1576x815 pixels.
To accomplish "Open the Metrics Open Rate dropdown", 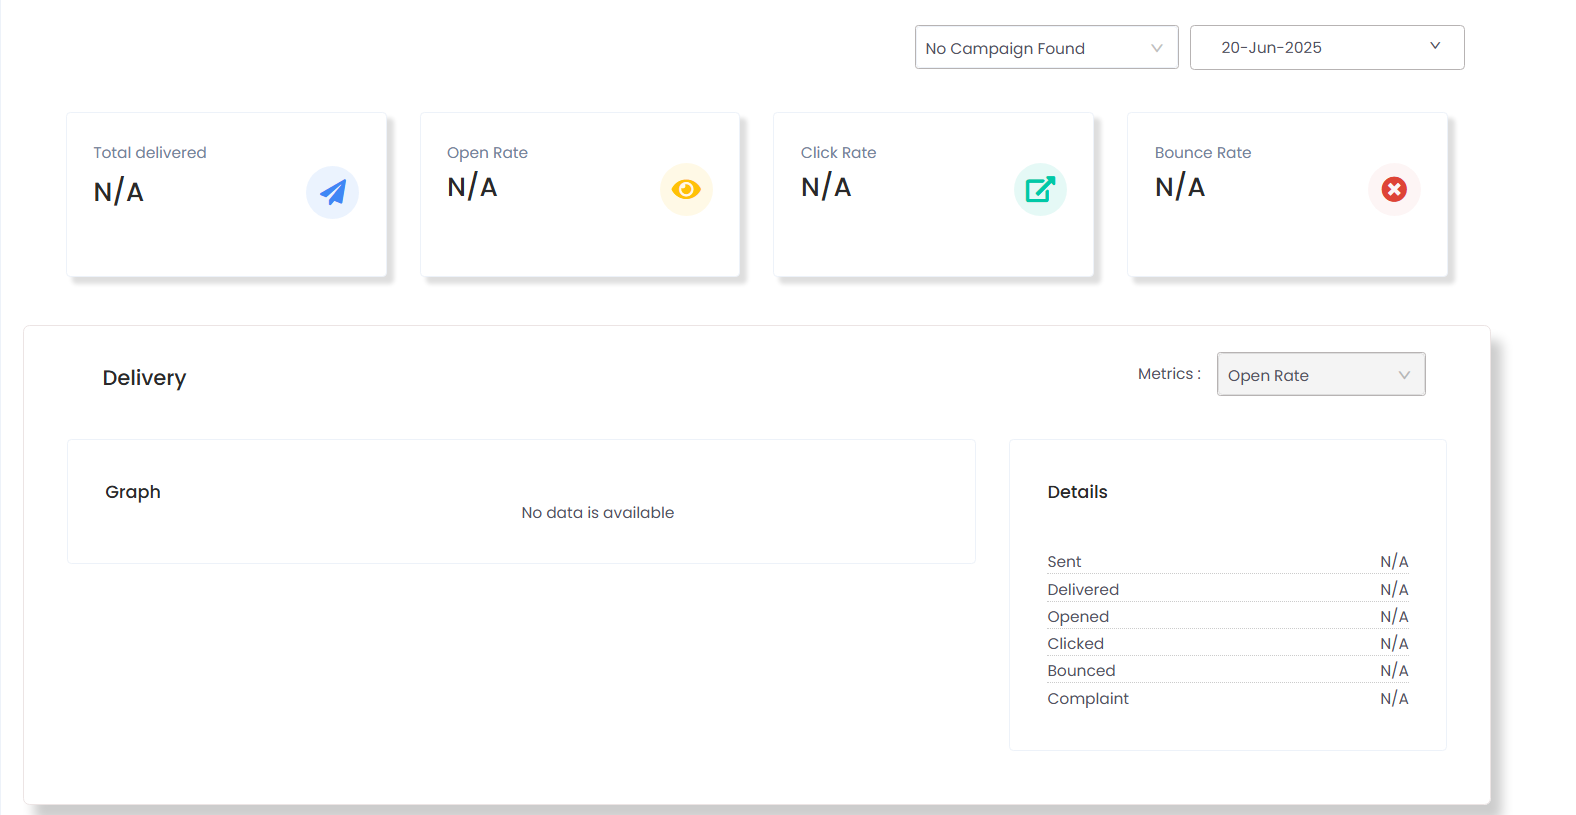I will 1321,374.
